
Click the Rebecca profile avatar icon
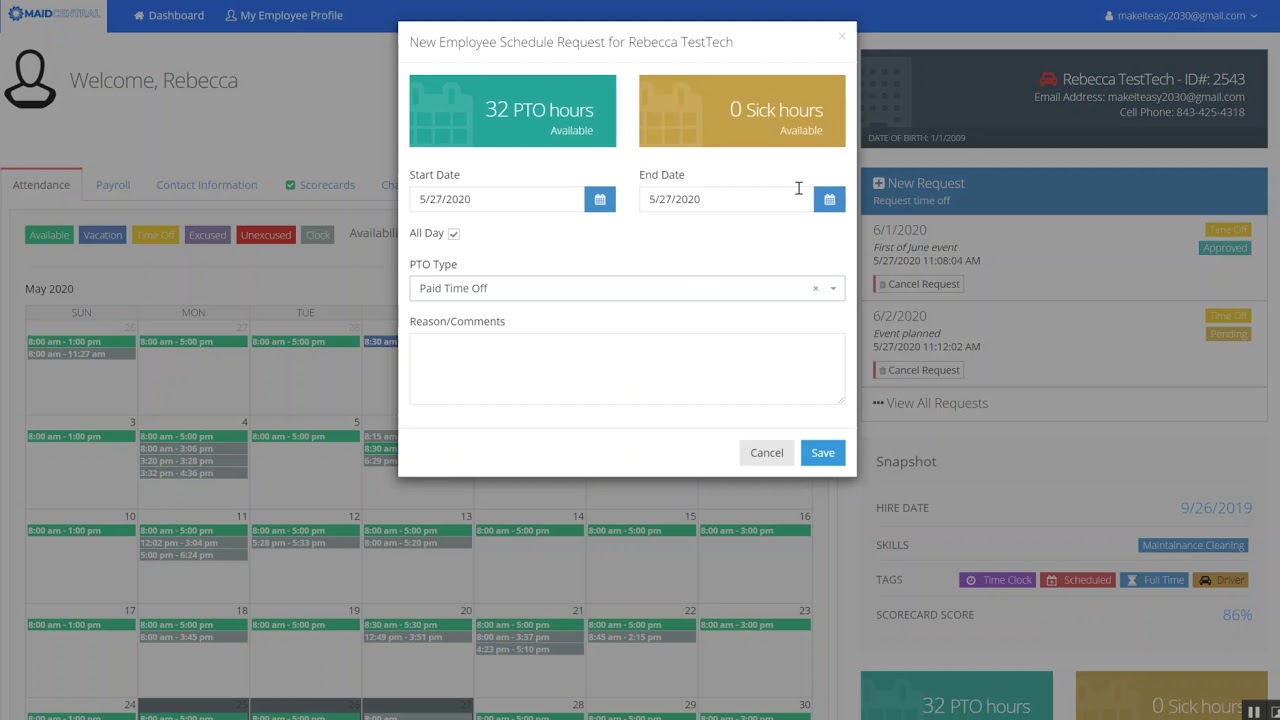[30, 80]
